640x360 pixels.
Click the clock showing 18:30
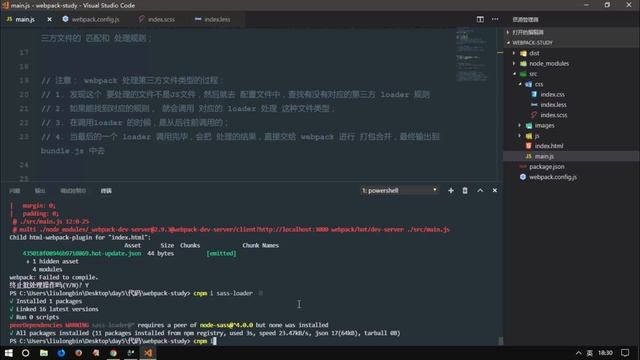[605, 353]
